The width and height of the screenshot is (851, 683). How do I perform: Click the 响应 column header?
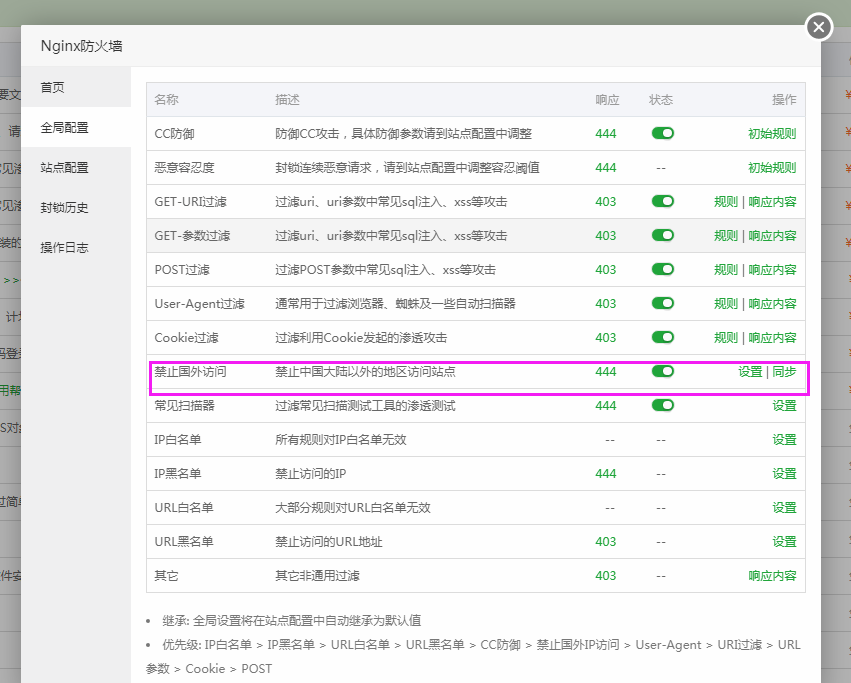[607, 100]
